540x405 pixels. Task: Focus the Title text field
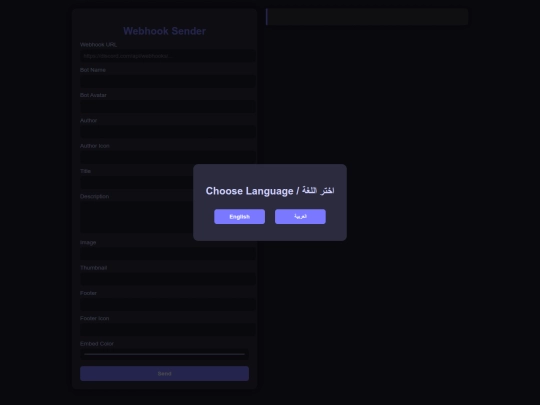click(137, 183)
